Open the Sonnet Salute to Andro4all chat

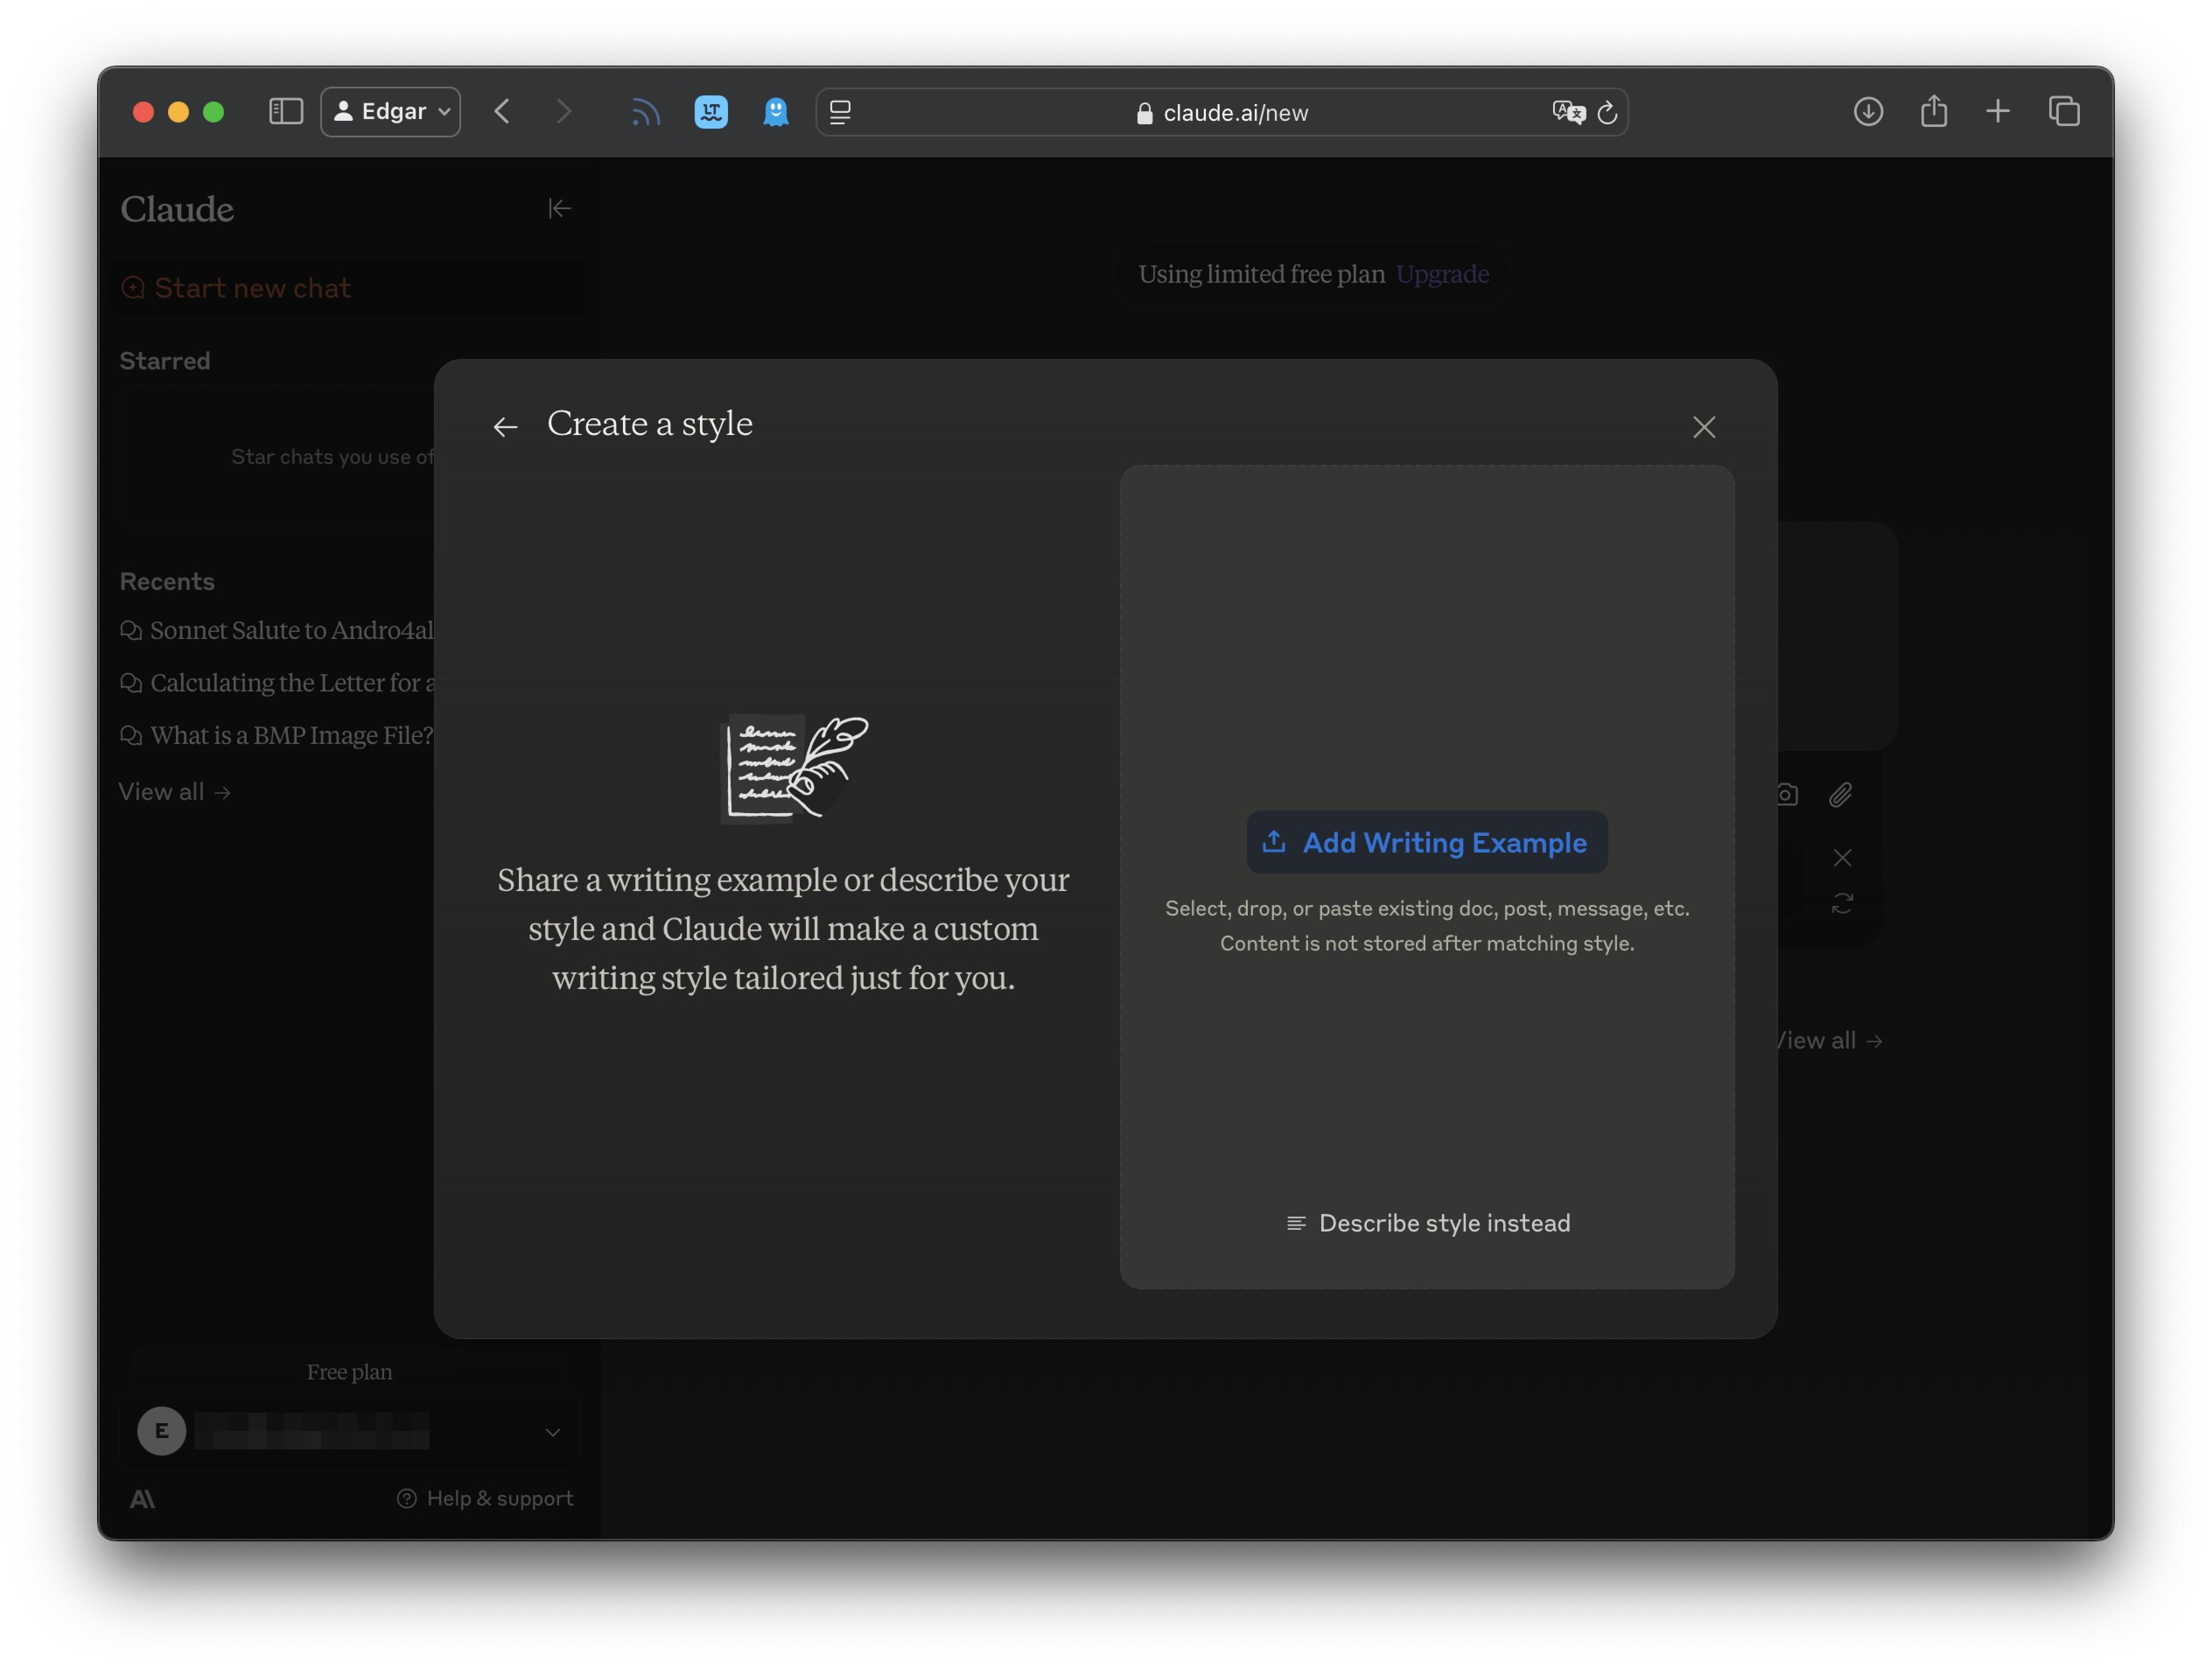point(277,630)
